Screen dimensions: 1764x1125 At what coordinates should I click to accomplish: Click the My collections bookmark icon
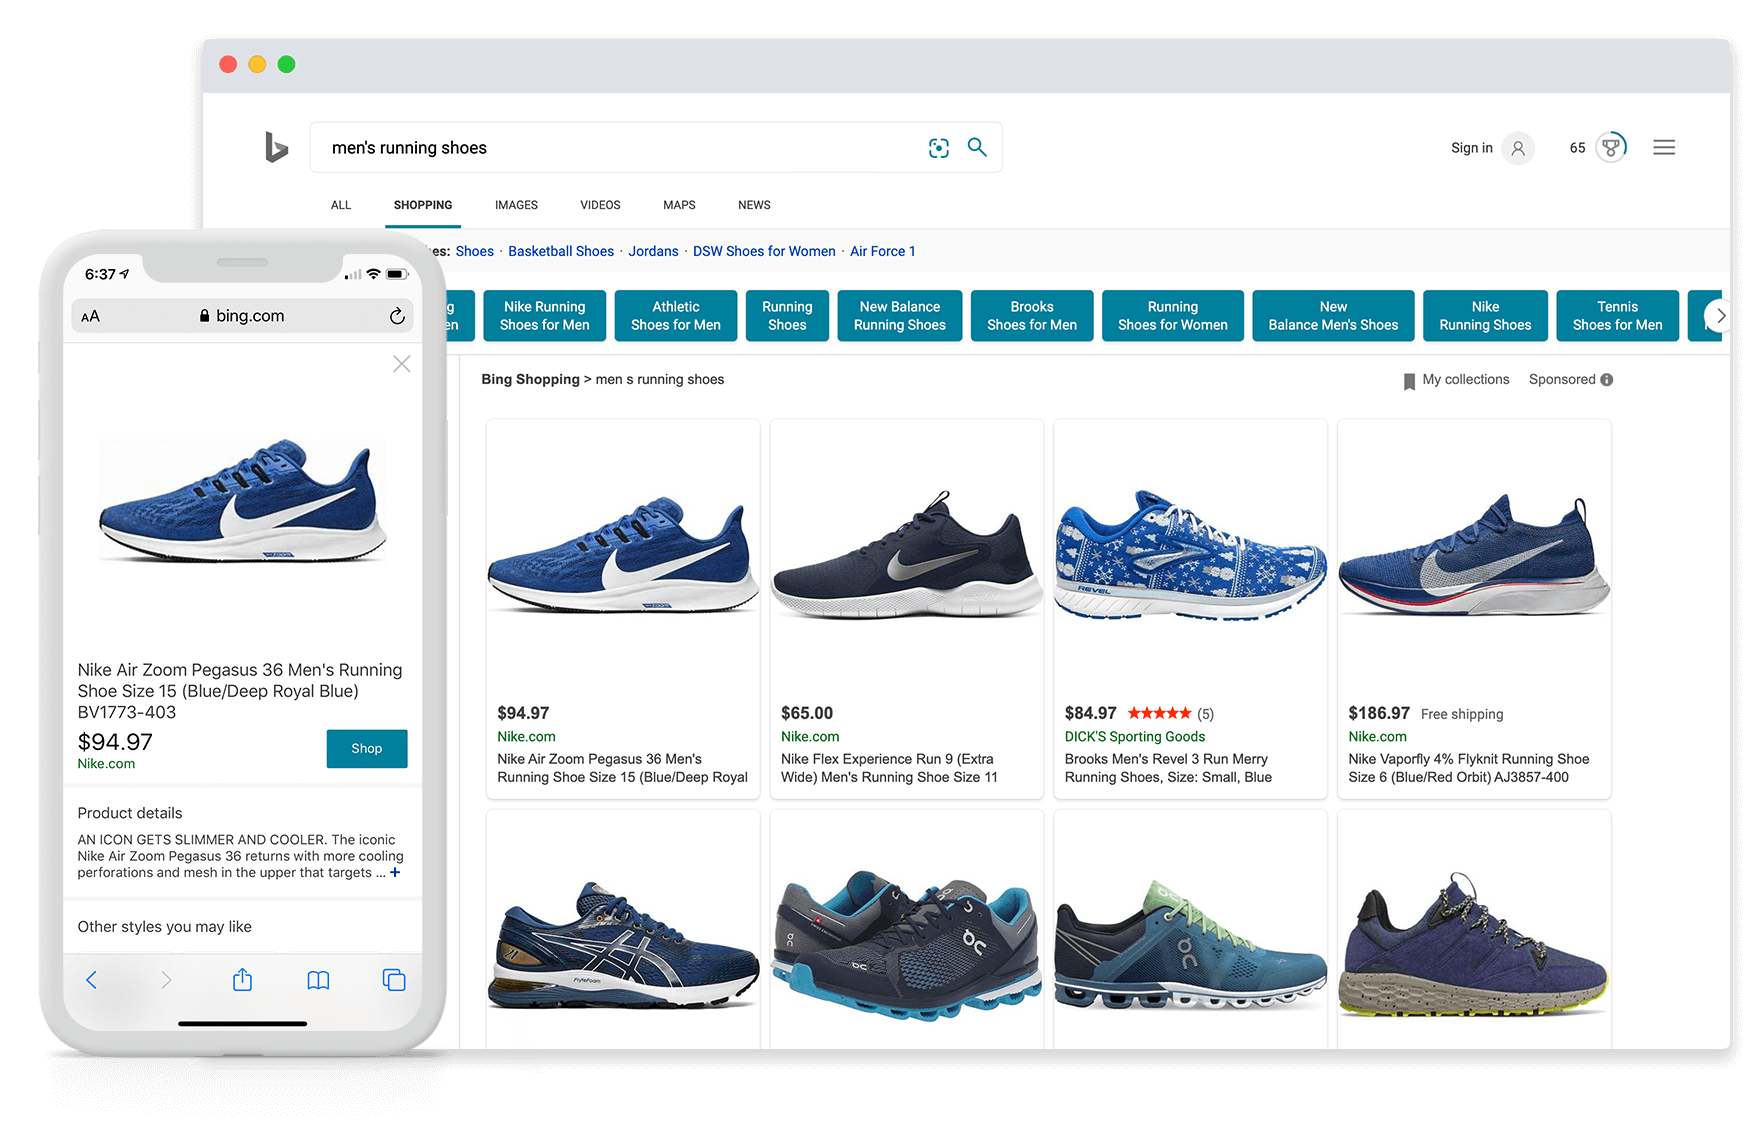(1409, 381)
